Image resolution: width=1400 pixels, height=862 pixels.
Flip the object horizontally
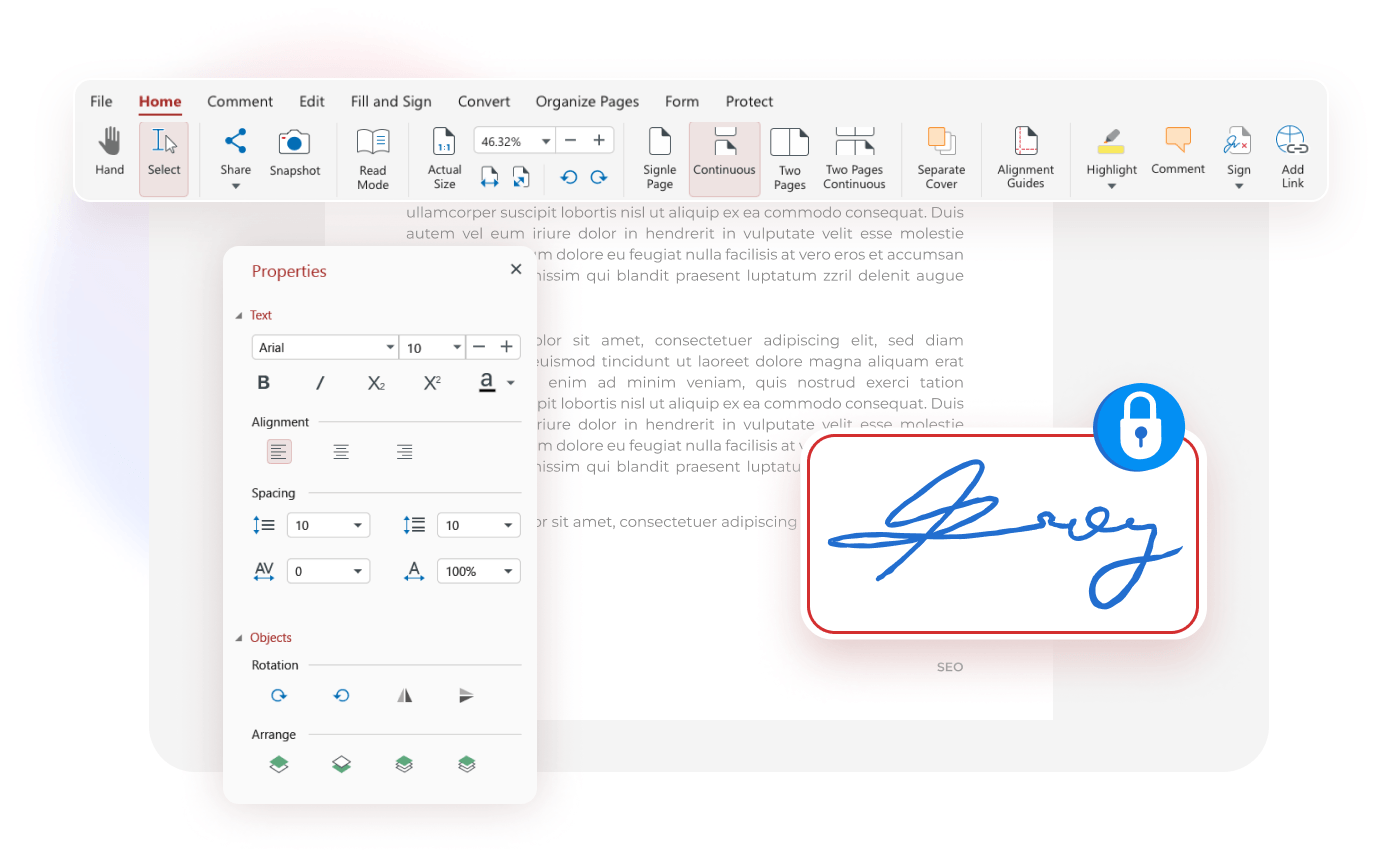click(x=404, y=695)
